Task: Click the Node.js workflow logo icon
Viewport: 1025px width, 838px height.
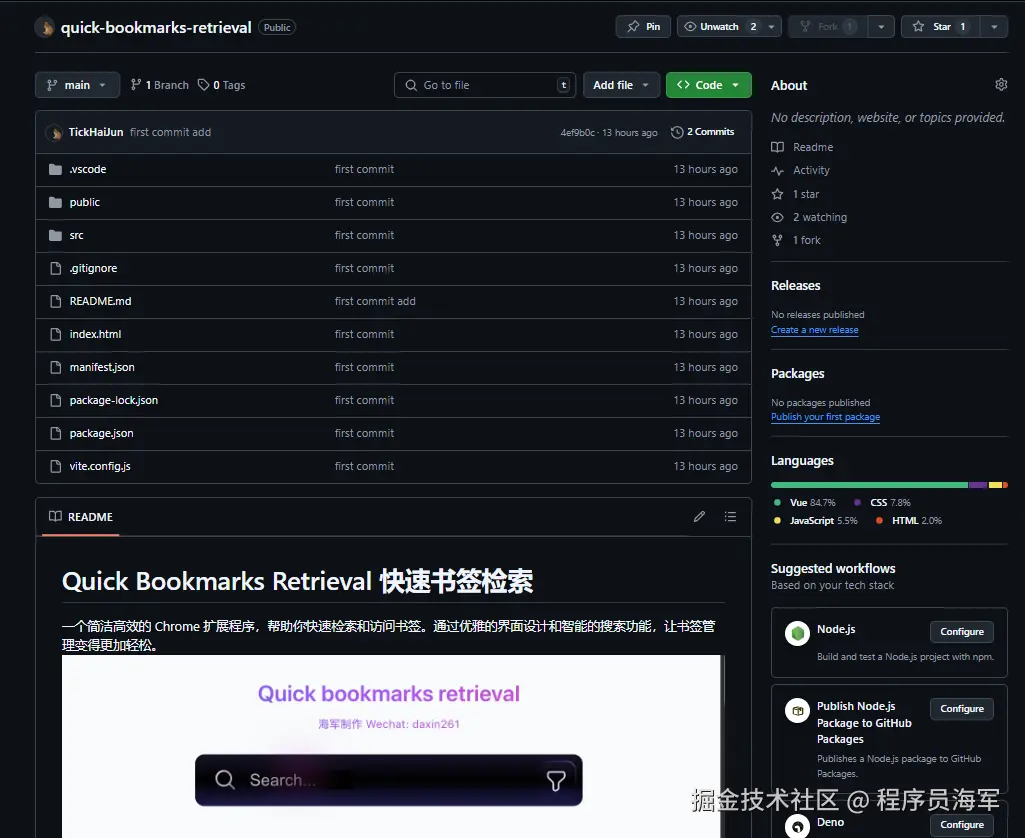Action: pyautogui.click(x=796, y=632)
